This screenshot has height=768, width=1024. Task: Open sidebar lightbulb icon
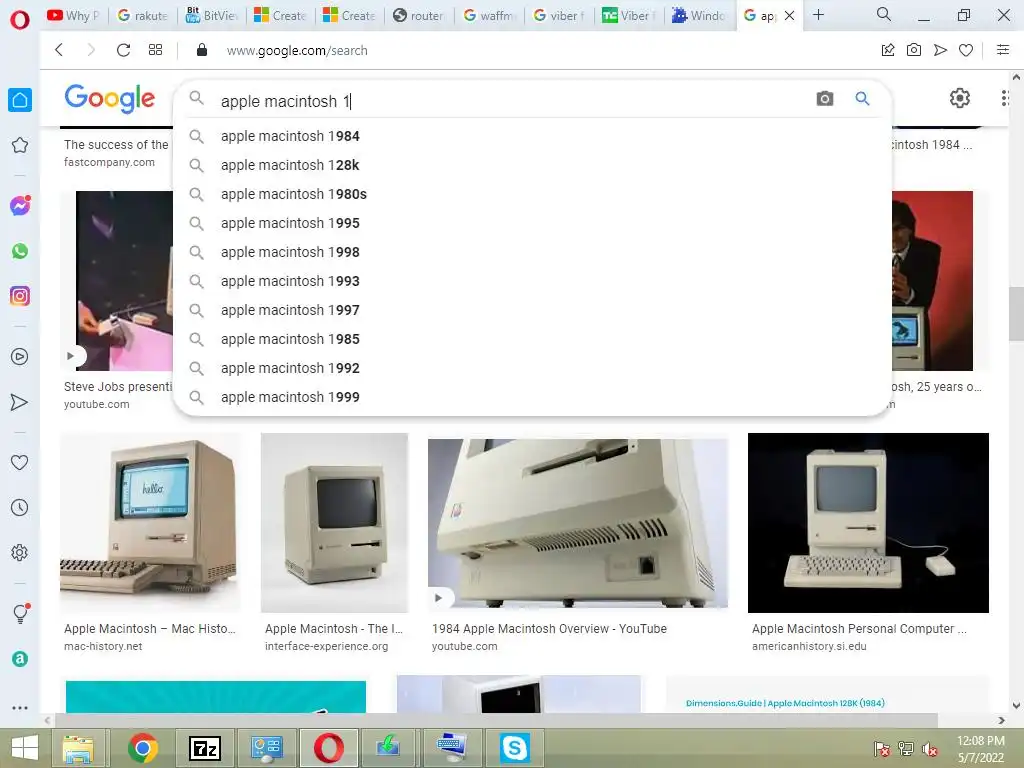[x=20, y=613]
